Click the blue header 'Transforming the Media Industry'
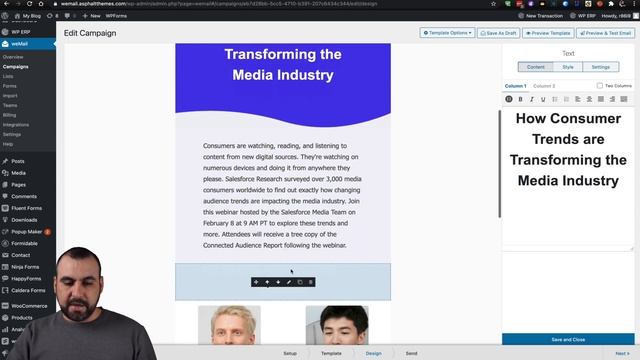 coord(283,64)
